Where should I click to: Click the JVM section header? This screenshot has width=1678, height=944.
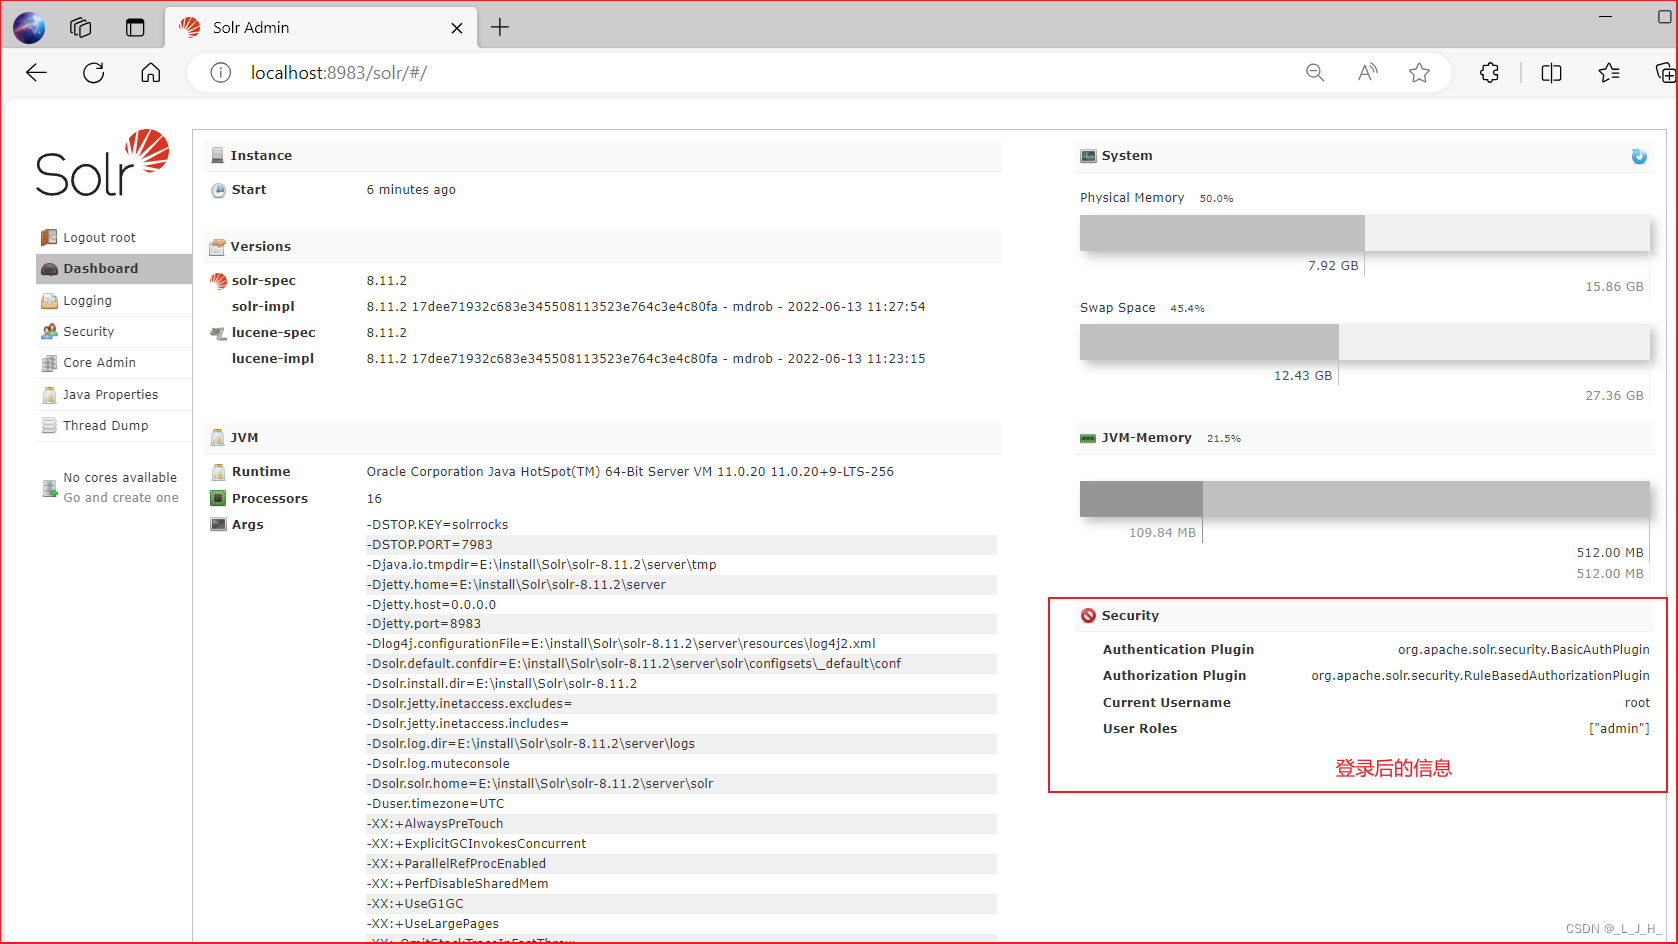(x=603, y=438)
